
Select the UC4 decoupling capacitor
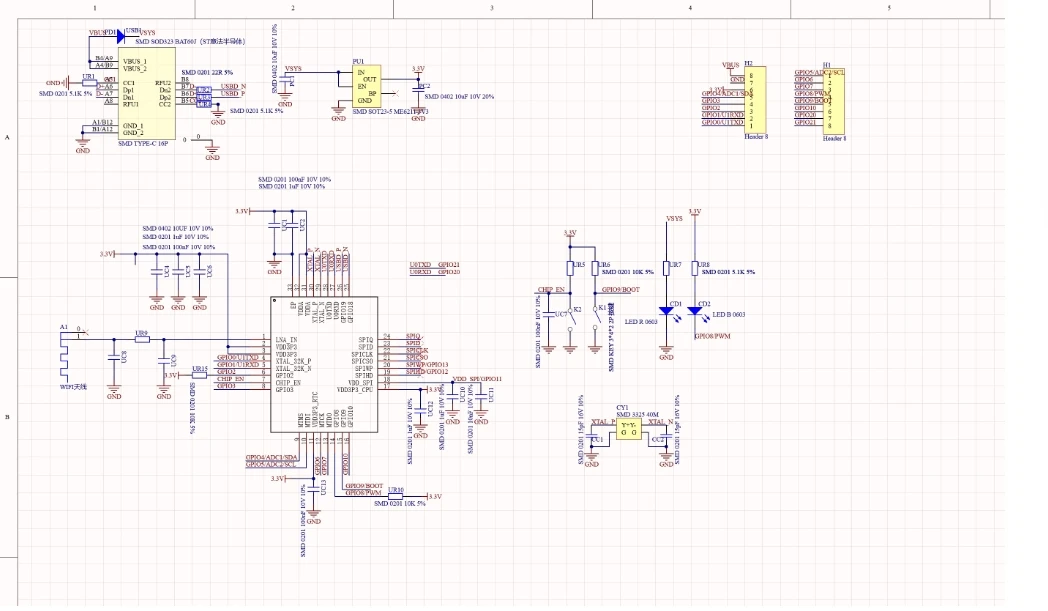click(156, 270)
